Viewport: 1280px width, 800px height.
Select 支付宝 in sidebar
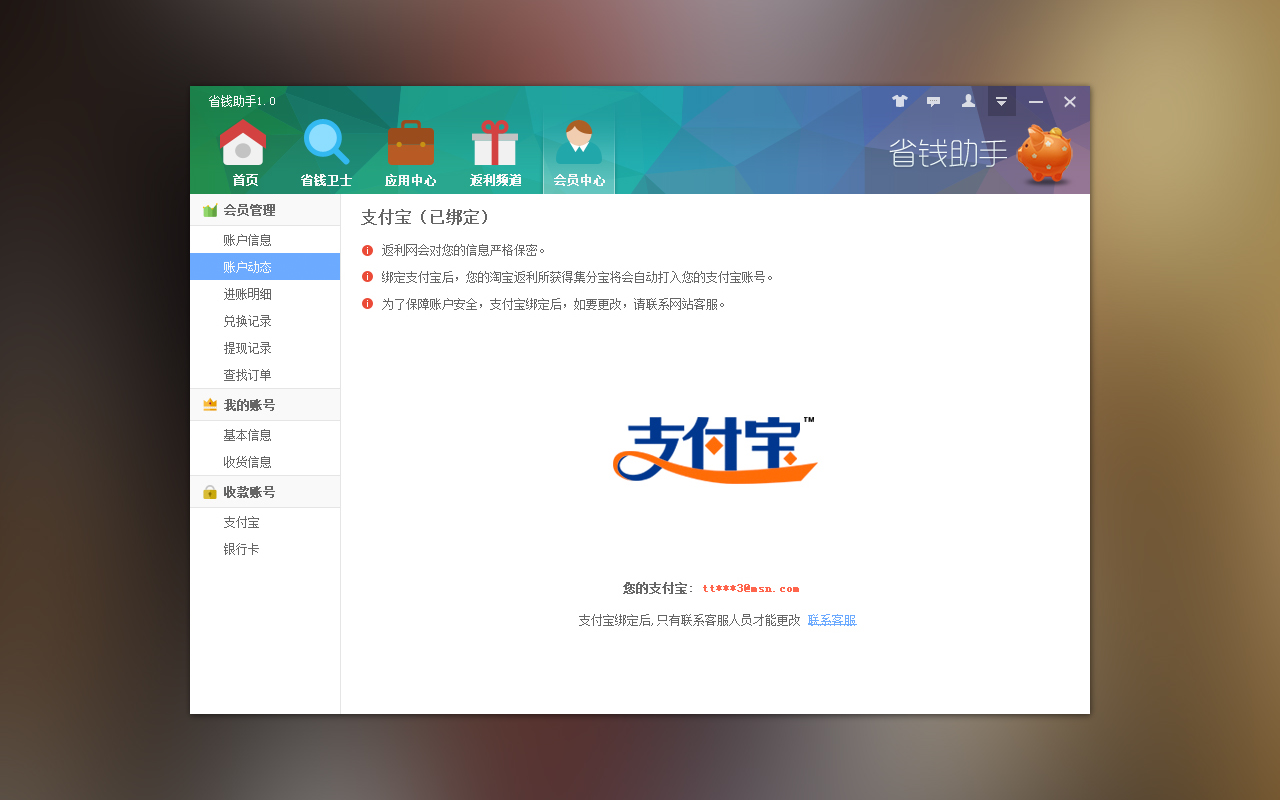pyautogui.click(x=265, y=522)
